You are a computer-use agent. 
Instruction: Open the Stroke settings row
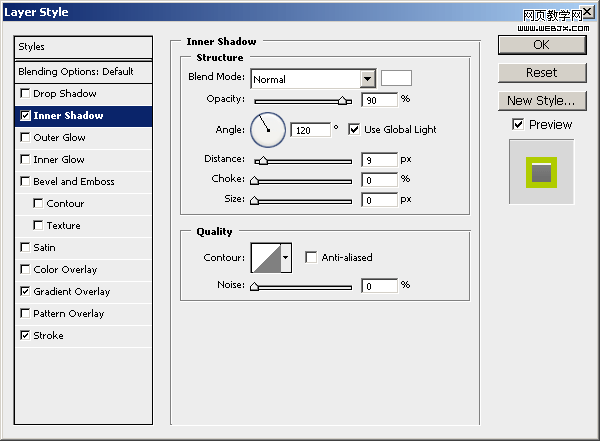pyautogui.click(x=83, y=335)
